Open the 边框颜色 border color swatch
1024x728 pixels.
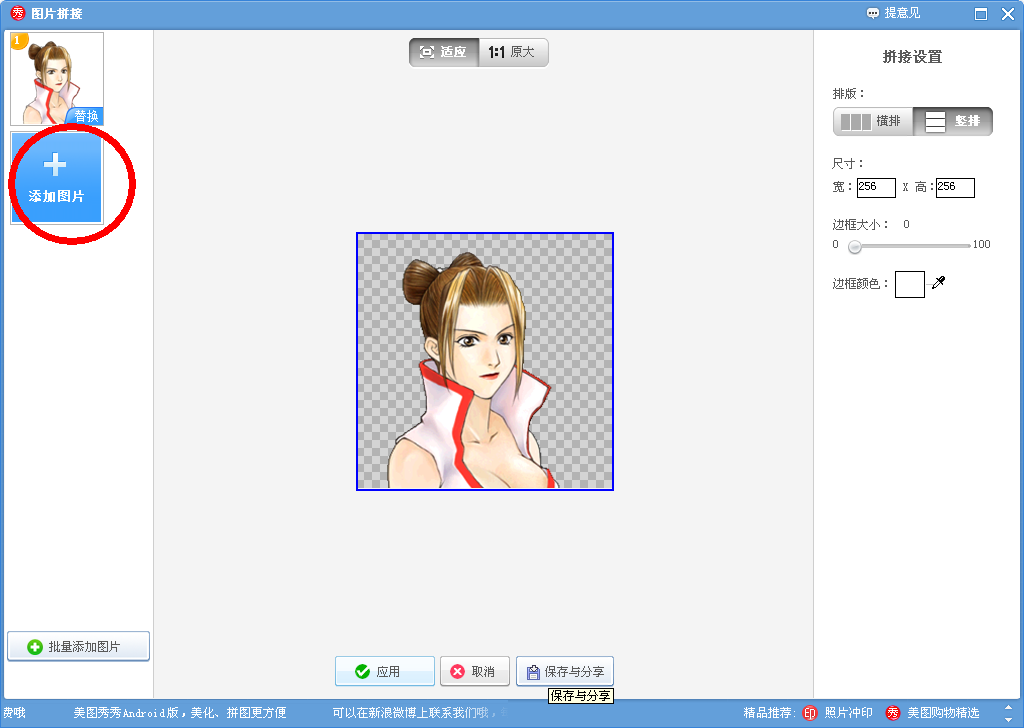click(x=910, y=284)
